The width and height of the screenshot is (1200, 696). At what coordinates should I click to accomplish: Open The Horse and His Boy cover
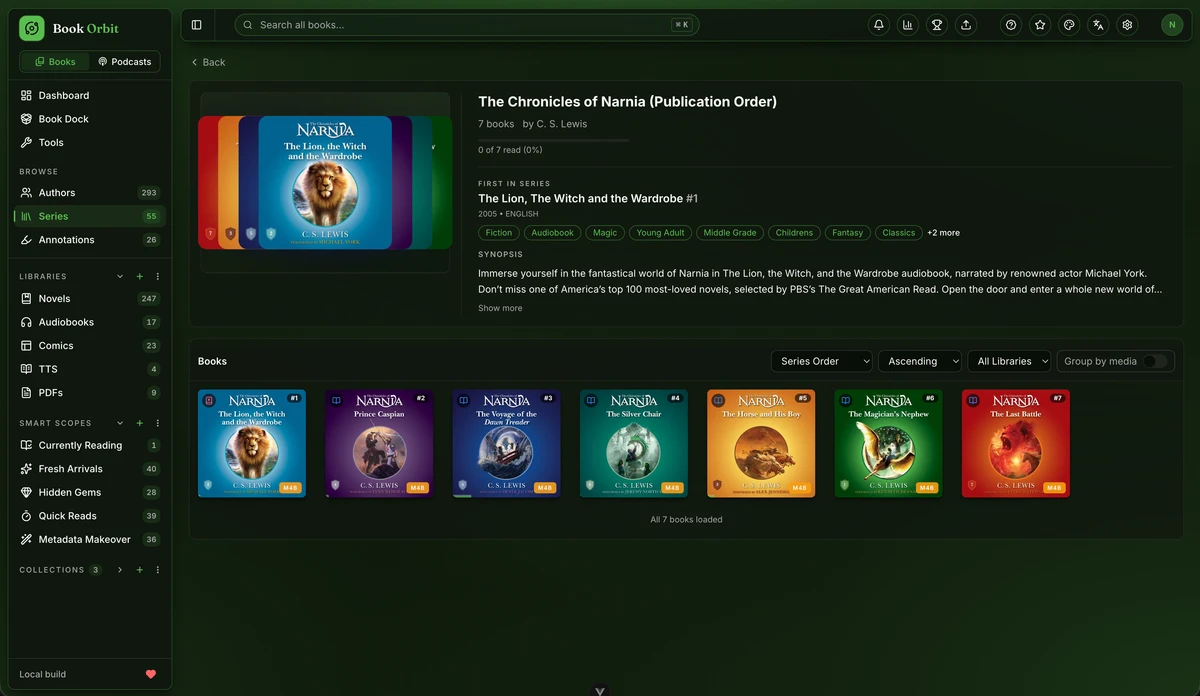click(x=761, y=443)
